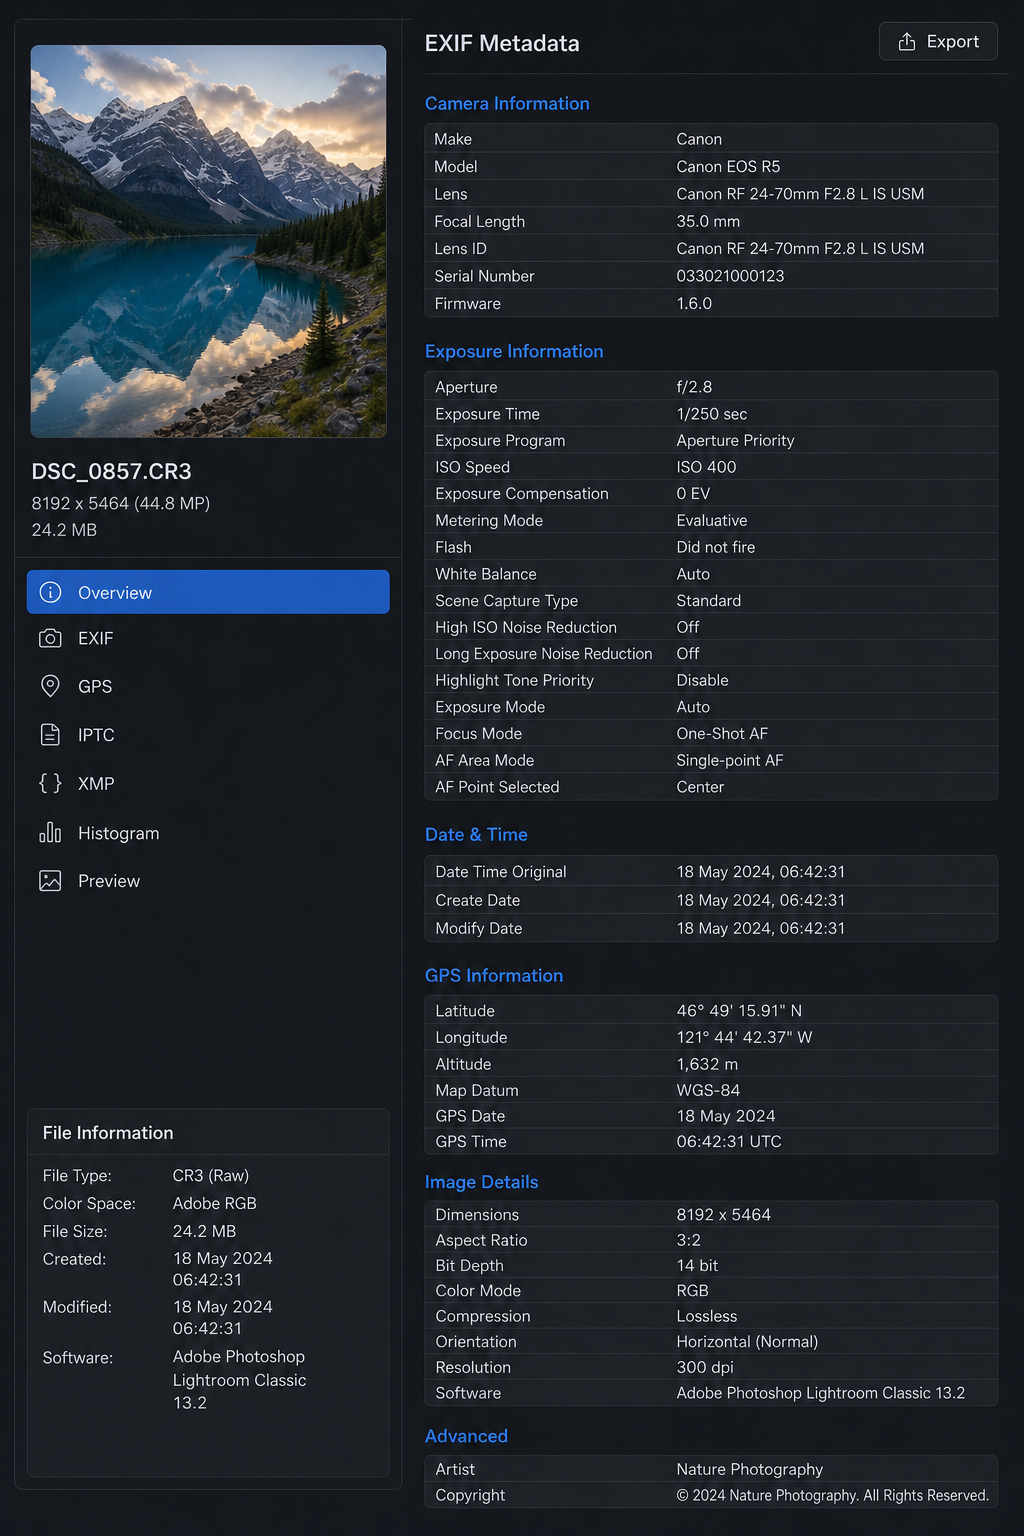Screen dimensions: 1024x1536
Task: Click the File Information panel title
Action: [x=108, y=1132]
